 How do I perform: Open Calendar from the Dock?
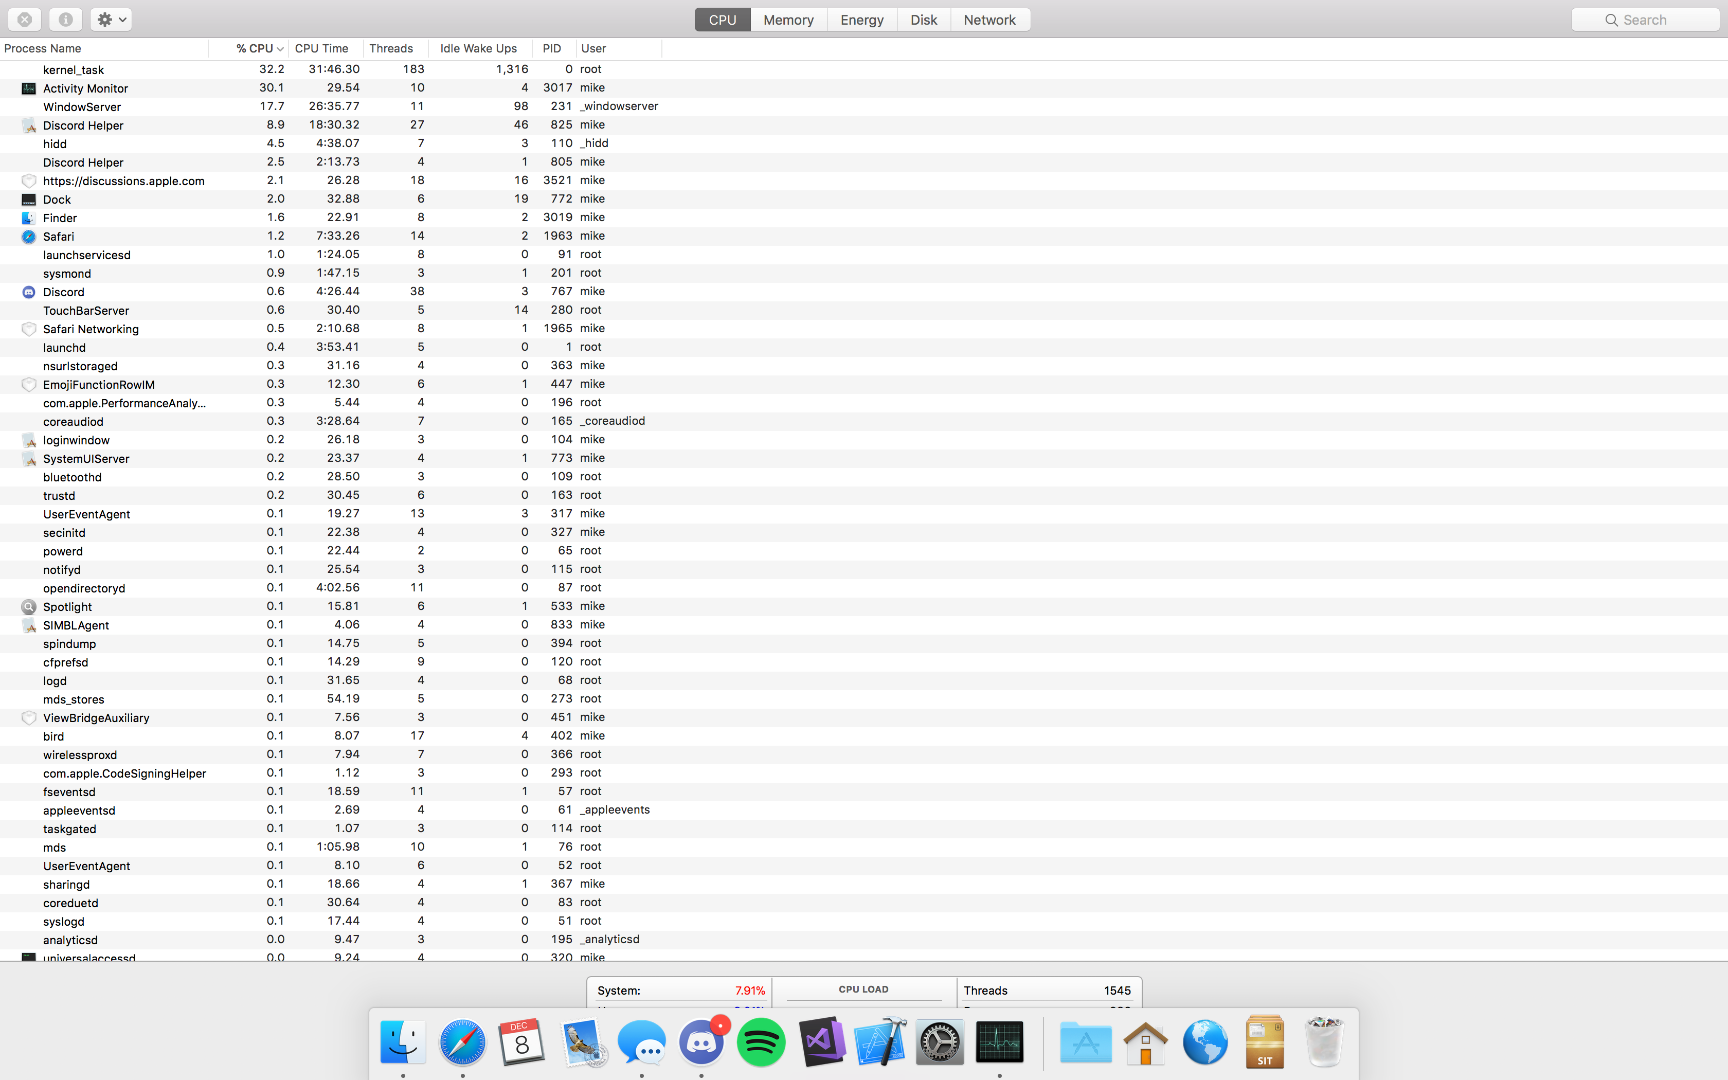[522, 1043]
